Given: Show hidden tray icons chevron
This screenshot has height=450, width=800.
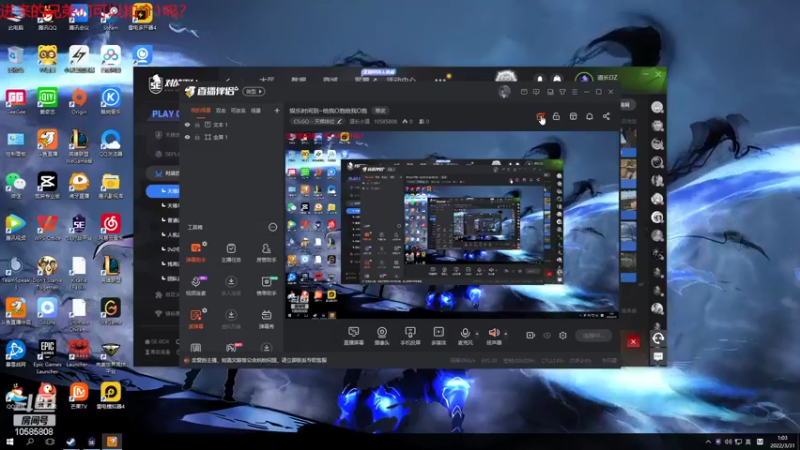Looking at the screenshot, I should pos(708,441).
